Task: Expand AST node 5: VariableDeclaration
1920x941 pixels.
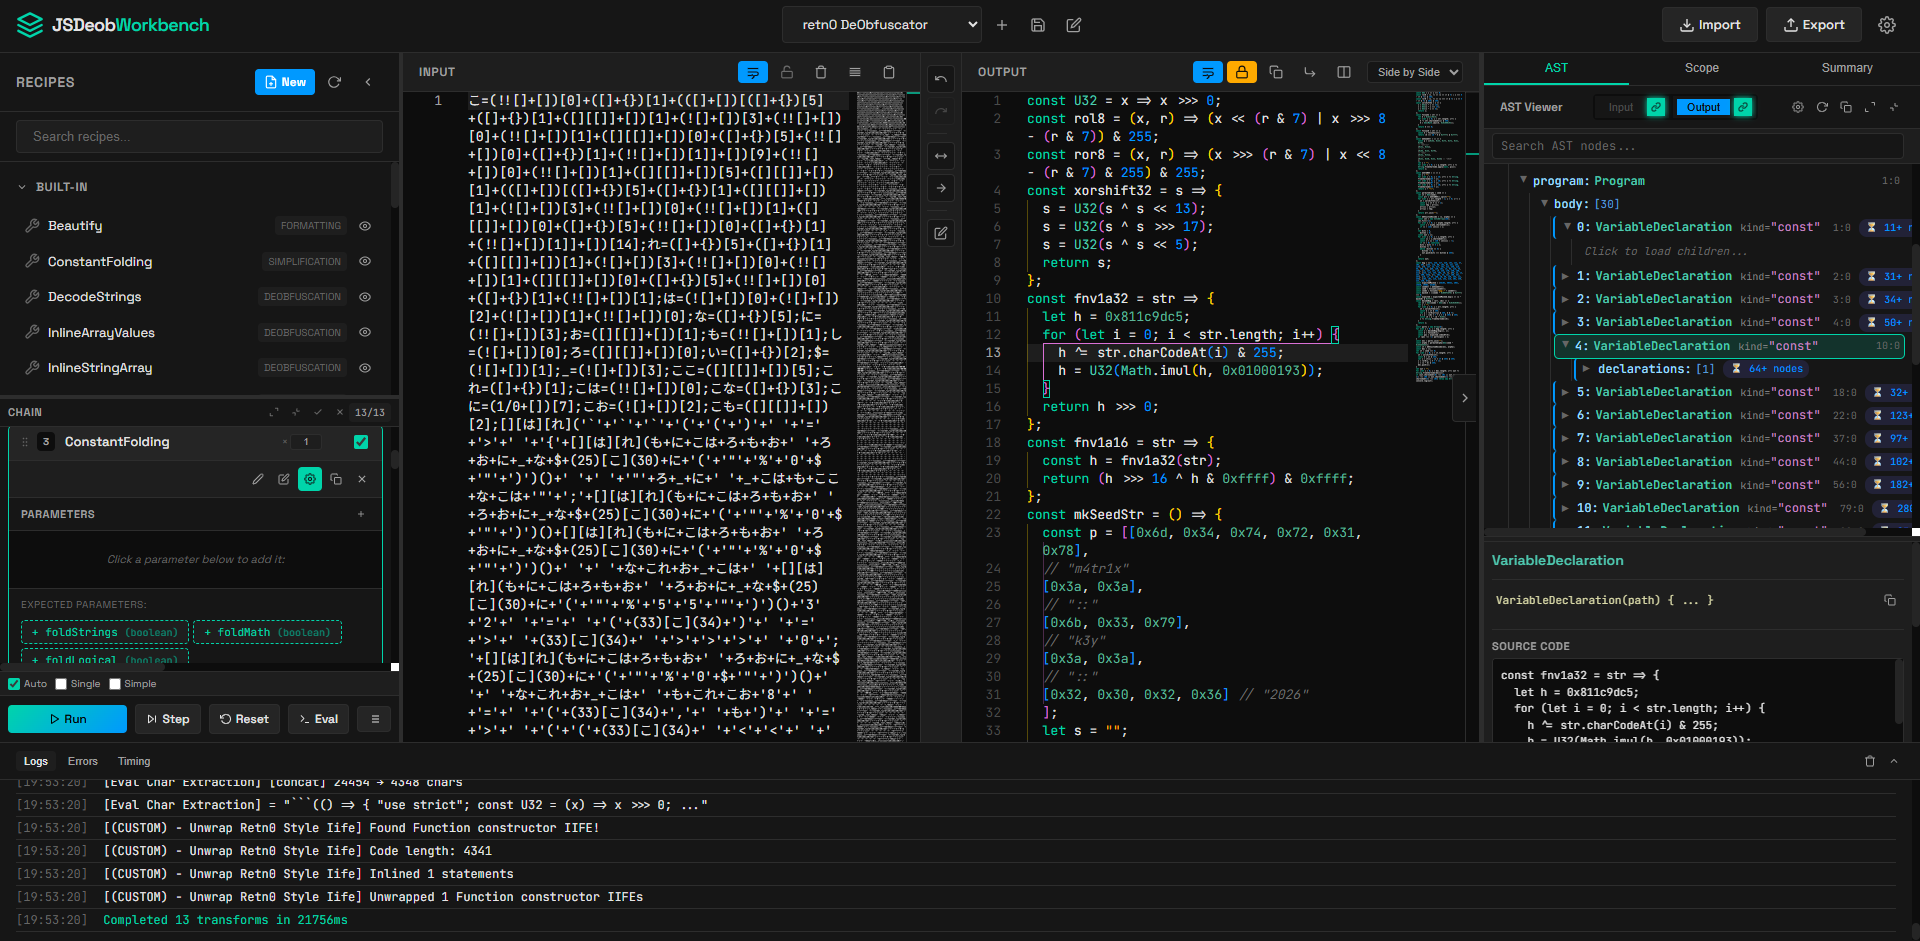Action: click(x=1565, y=392)
